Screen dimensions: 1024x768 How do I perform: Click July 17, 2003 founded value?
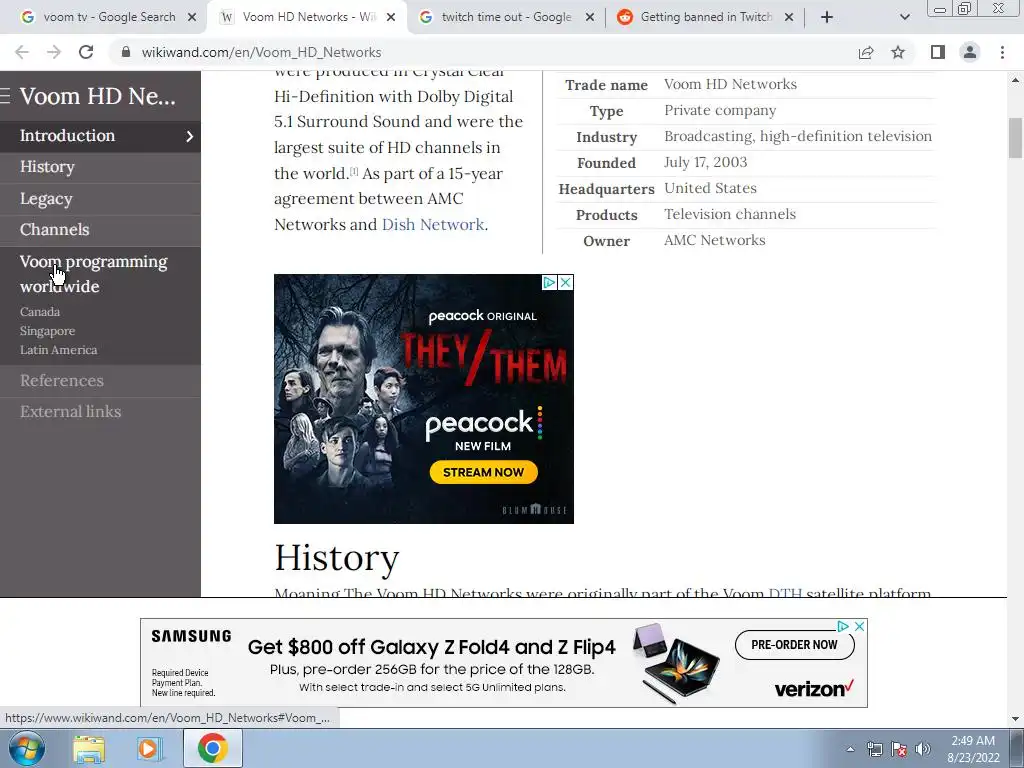pyautogui.click(x=705, y=162)
